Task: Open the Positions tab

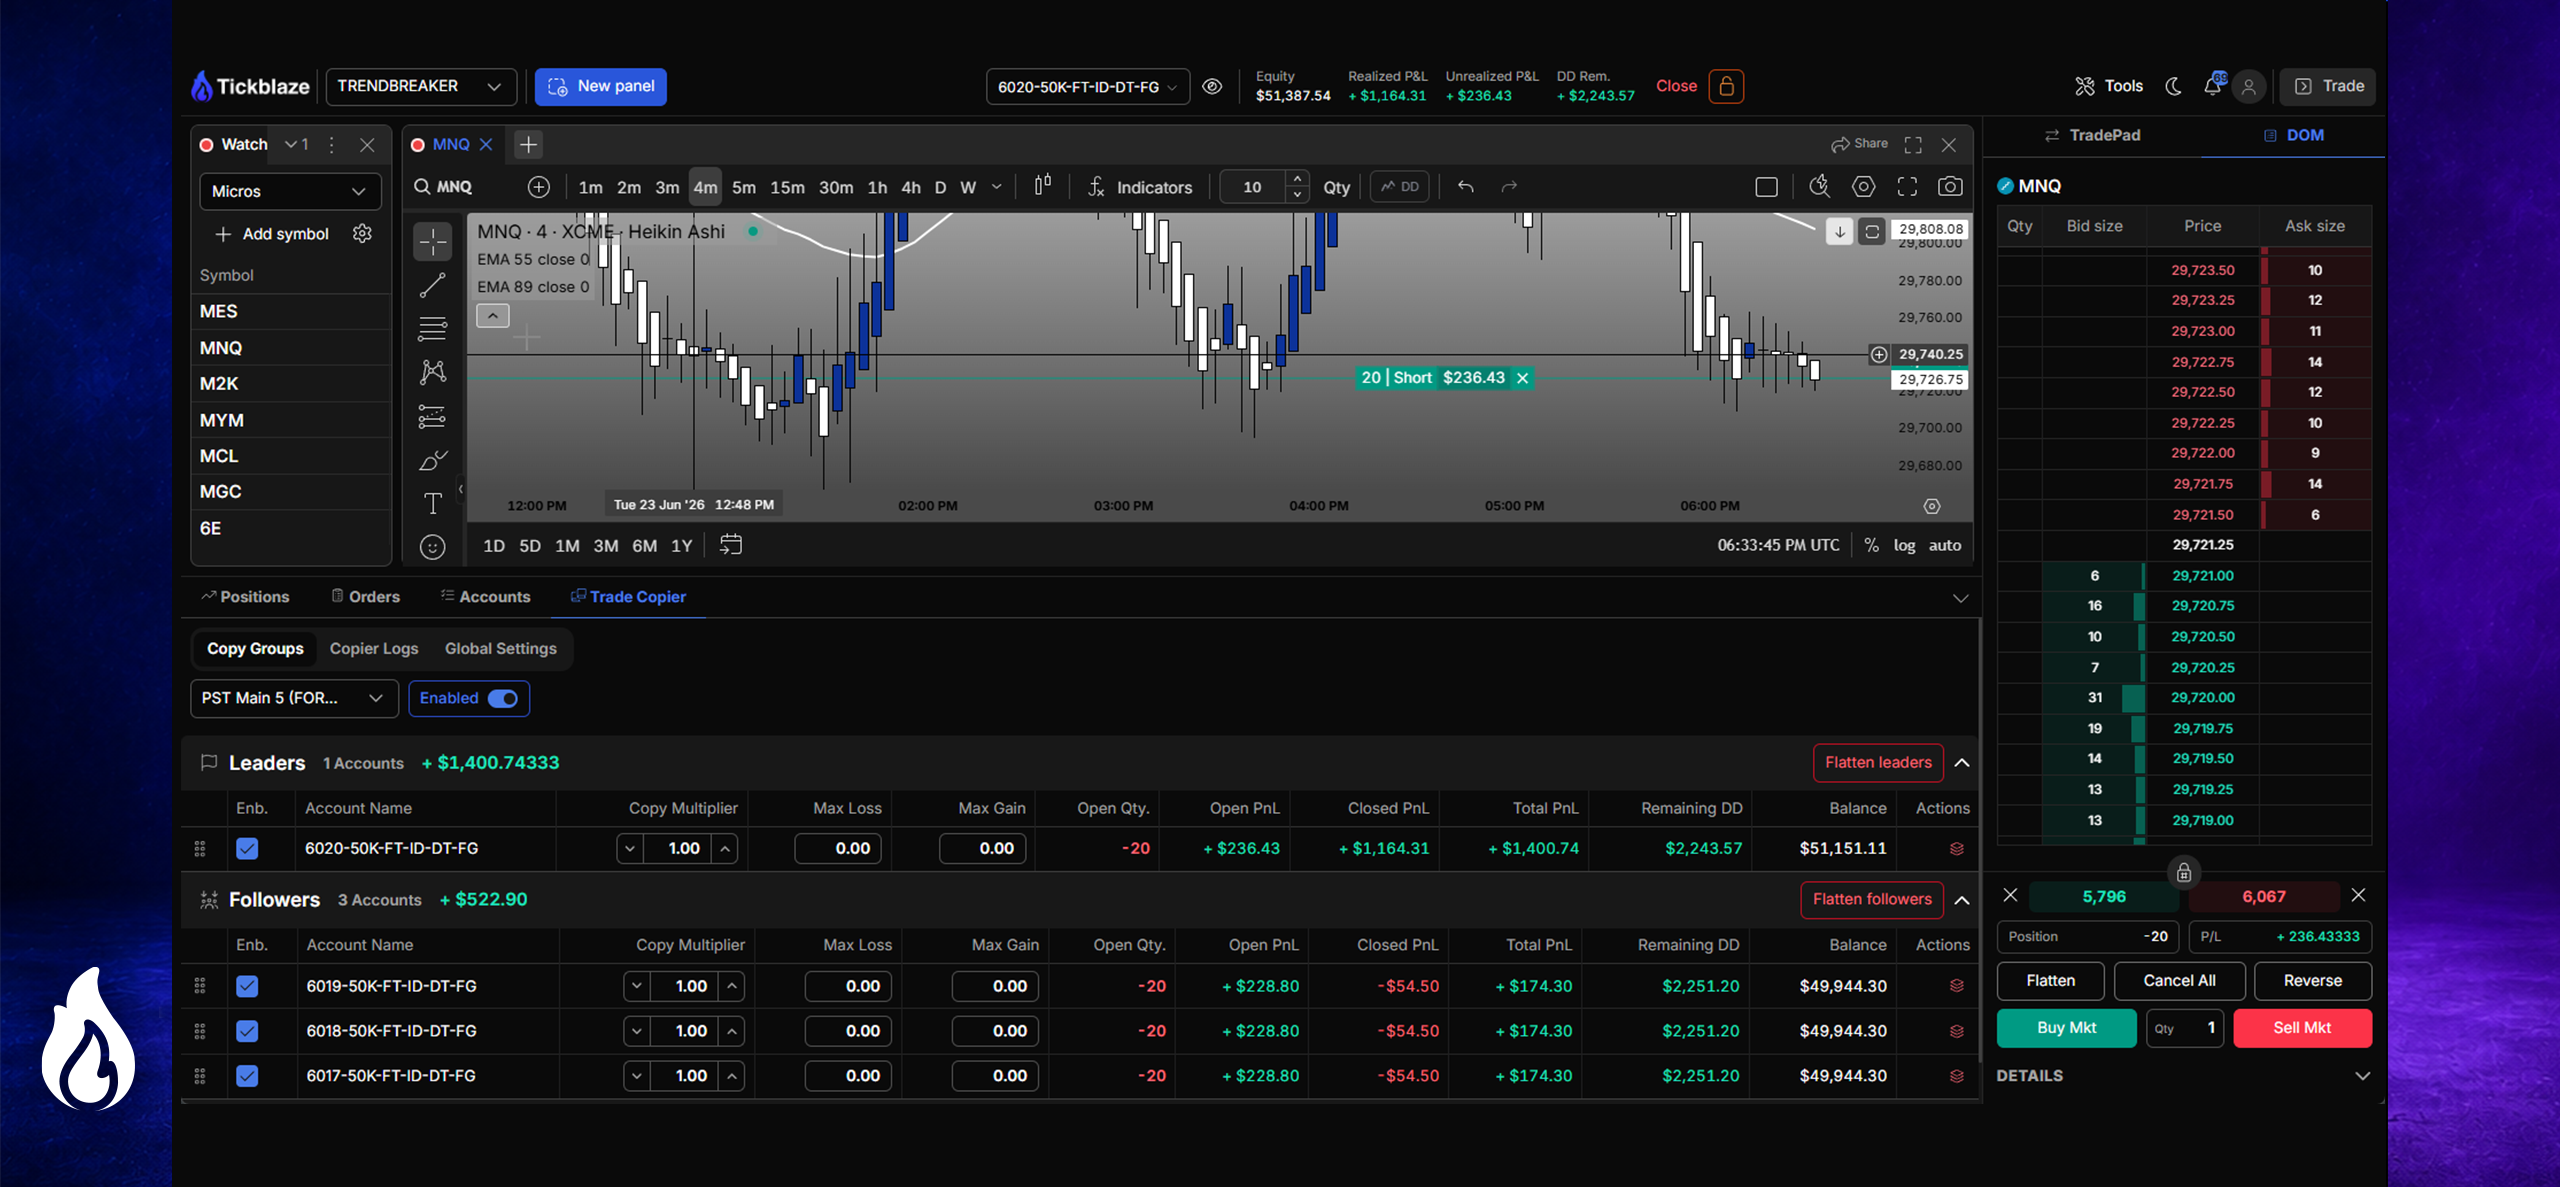Action: tap(245, 597)
